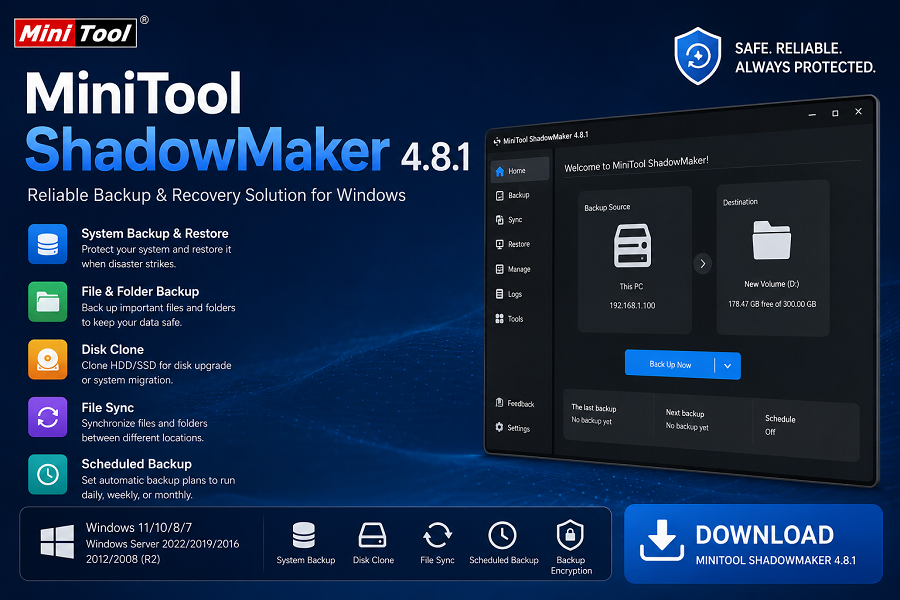Image resolution: width=900 pixels, height=600 pixels.
Task: Click the blue shield protection icon
Action: point(697,56)
